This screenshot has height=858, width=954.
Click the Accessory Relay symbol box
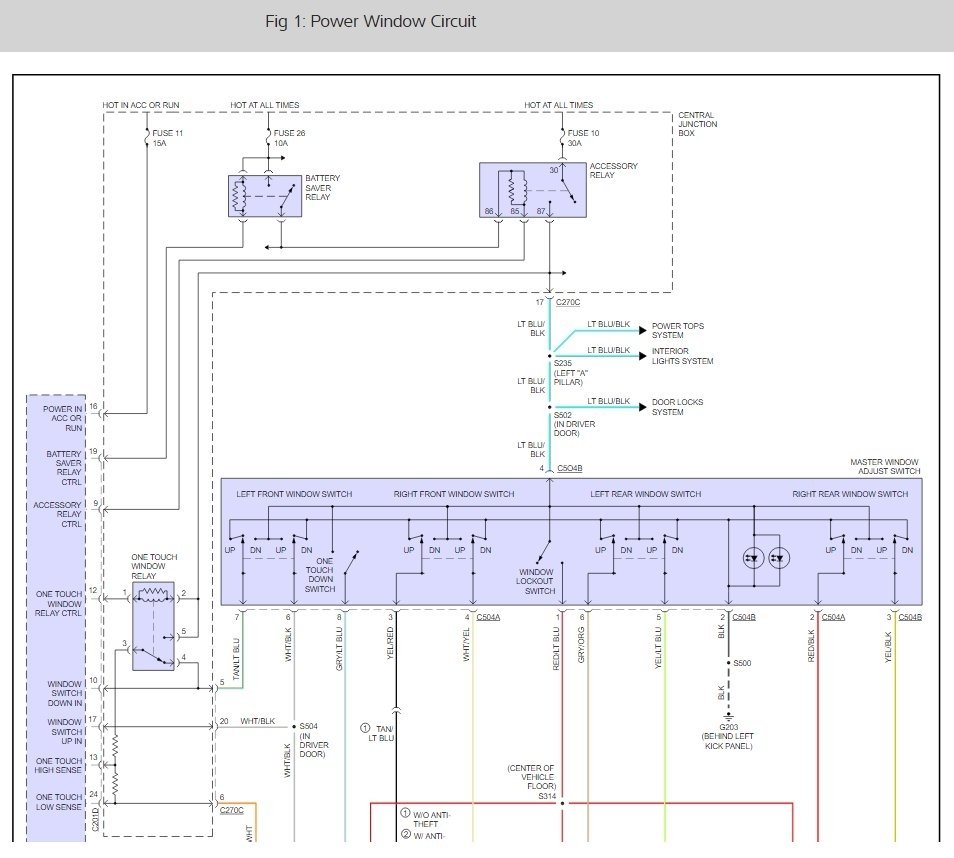coord(532,190)
